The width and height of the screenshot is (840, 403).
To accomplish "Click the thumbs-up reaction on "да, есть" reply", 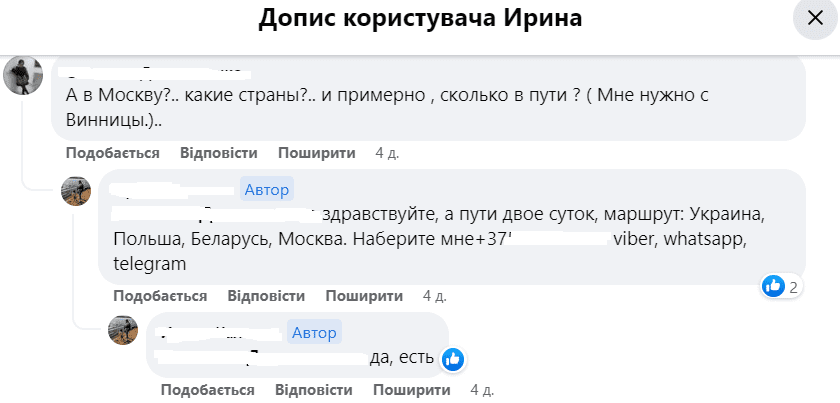I will point(451,358).
